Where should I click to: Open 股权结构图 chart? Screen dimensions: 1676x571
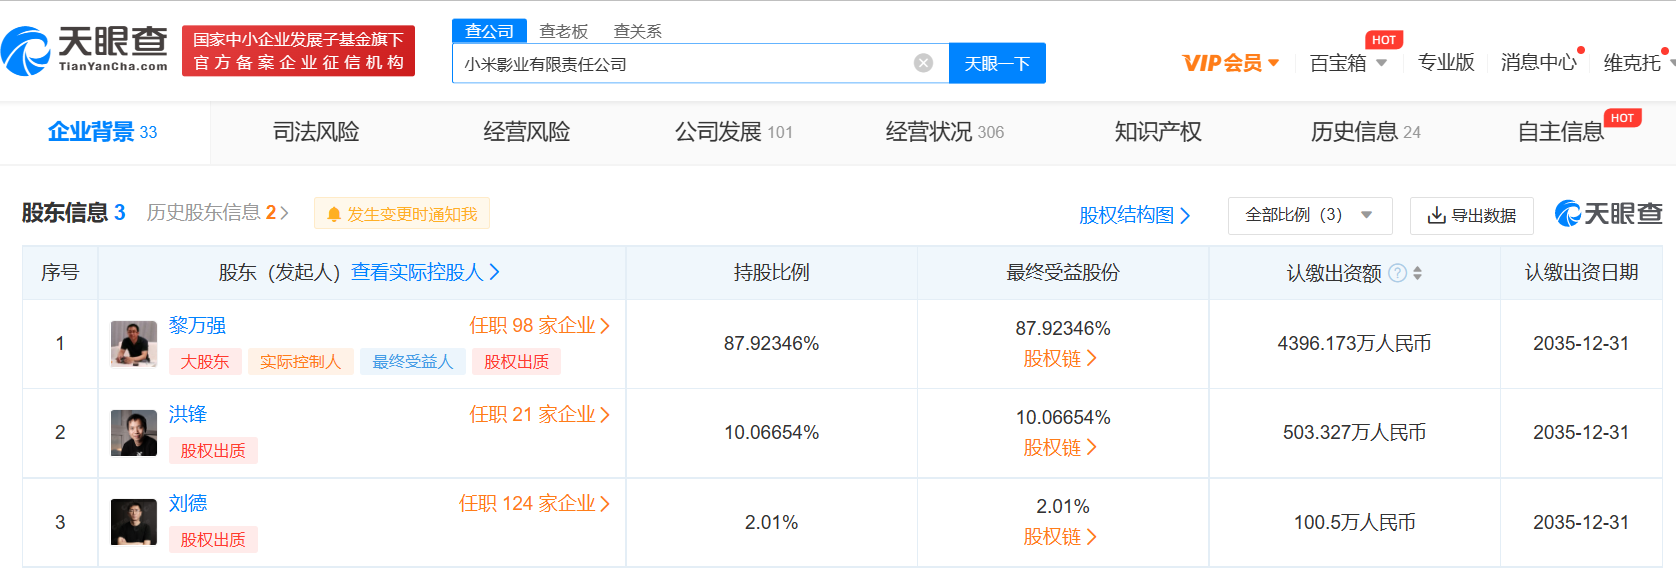coord(1135,215)
